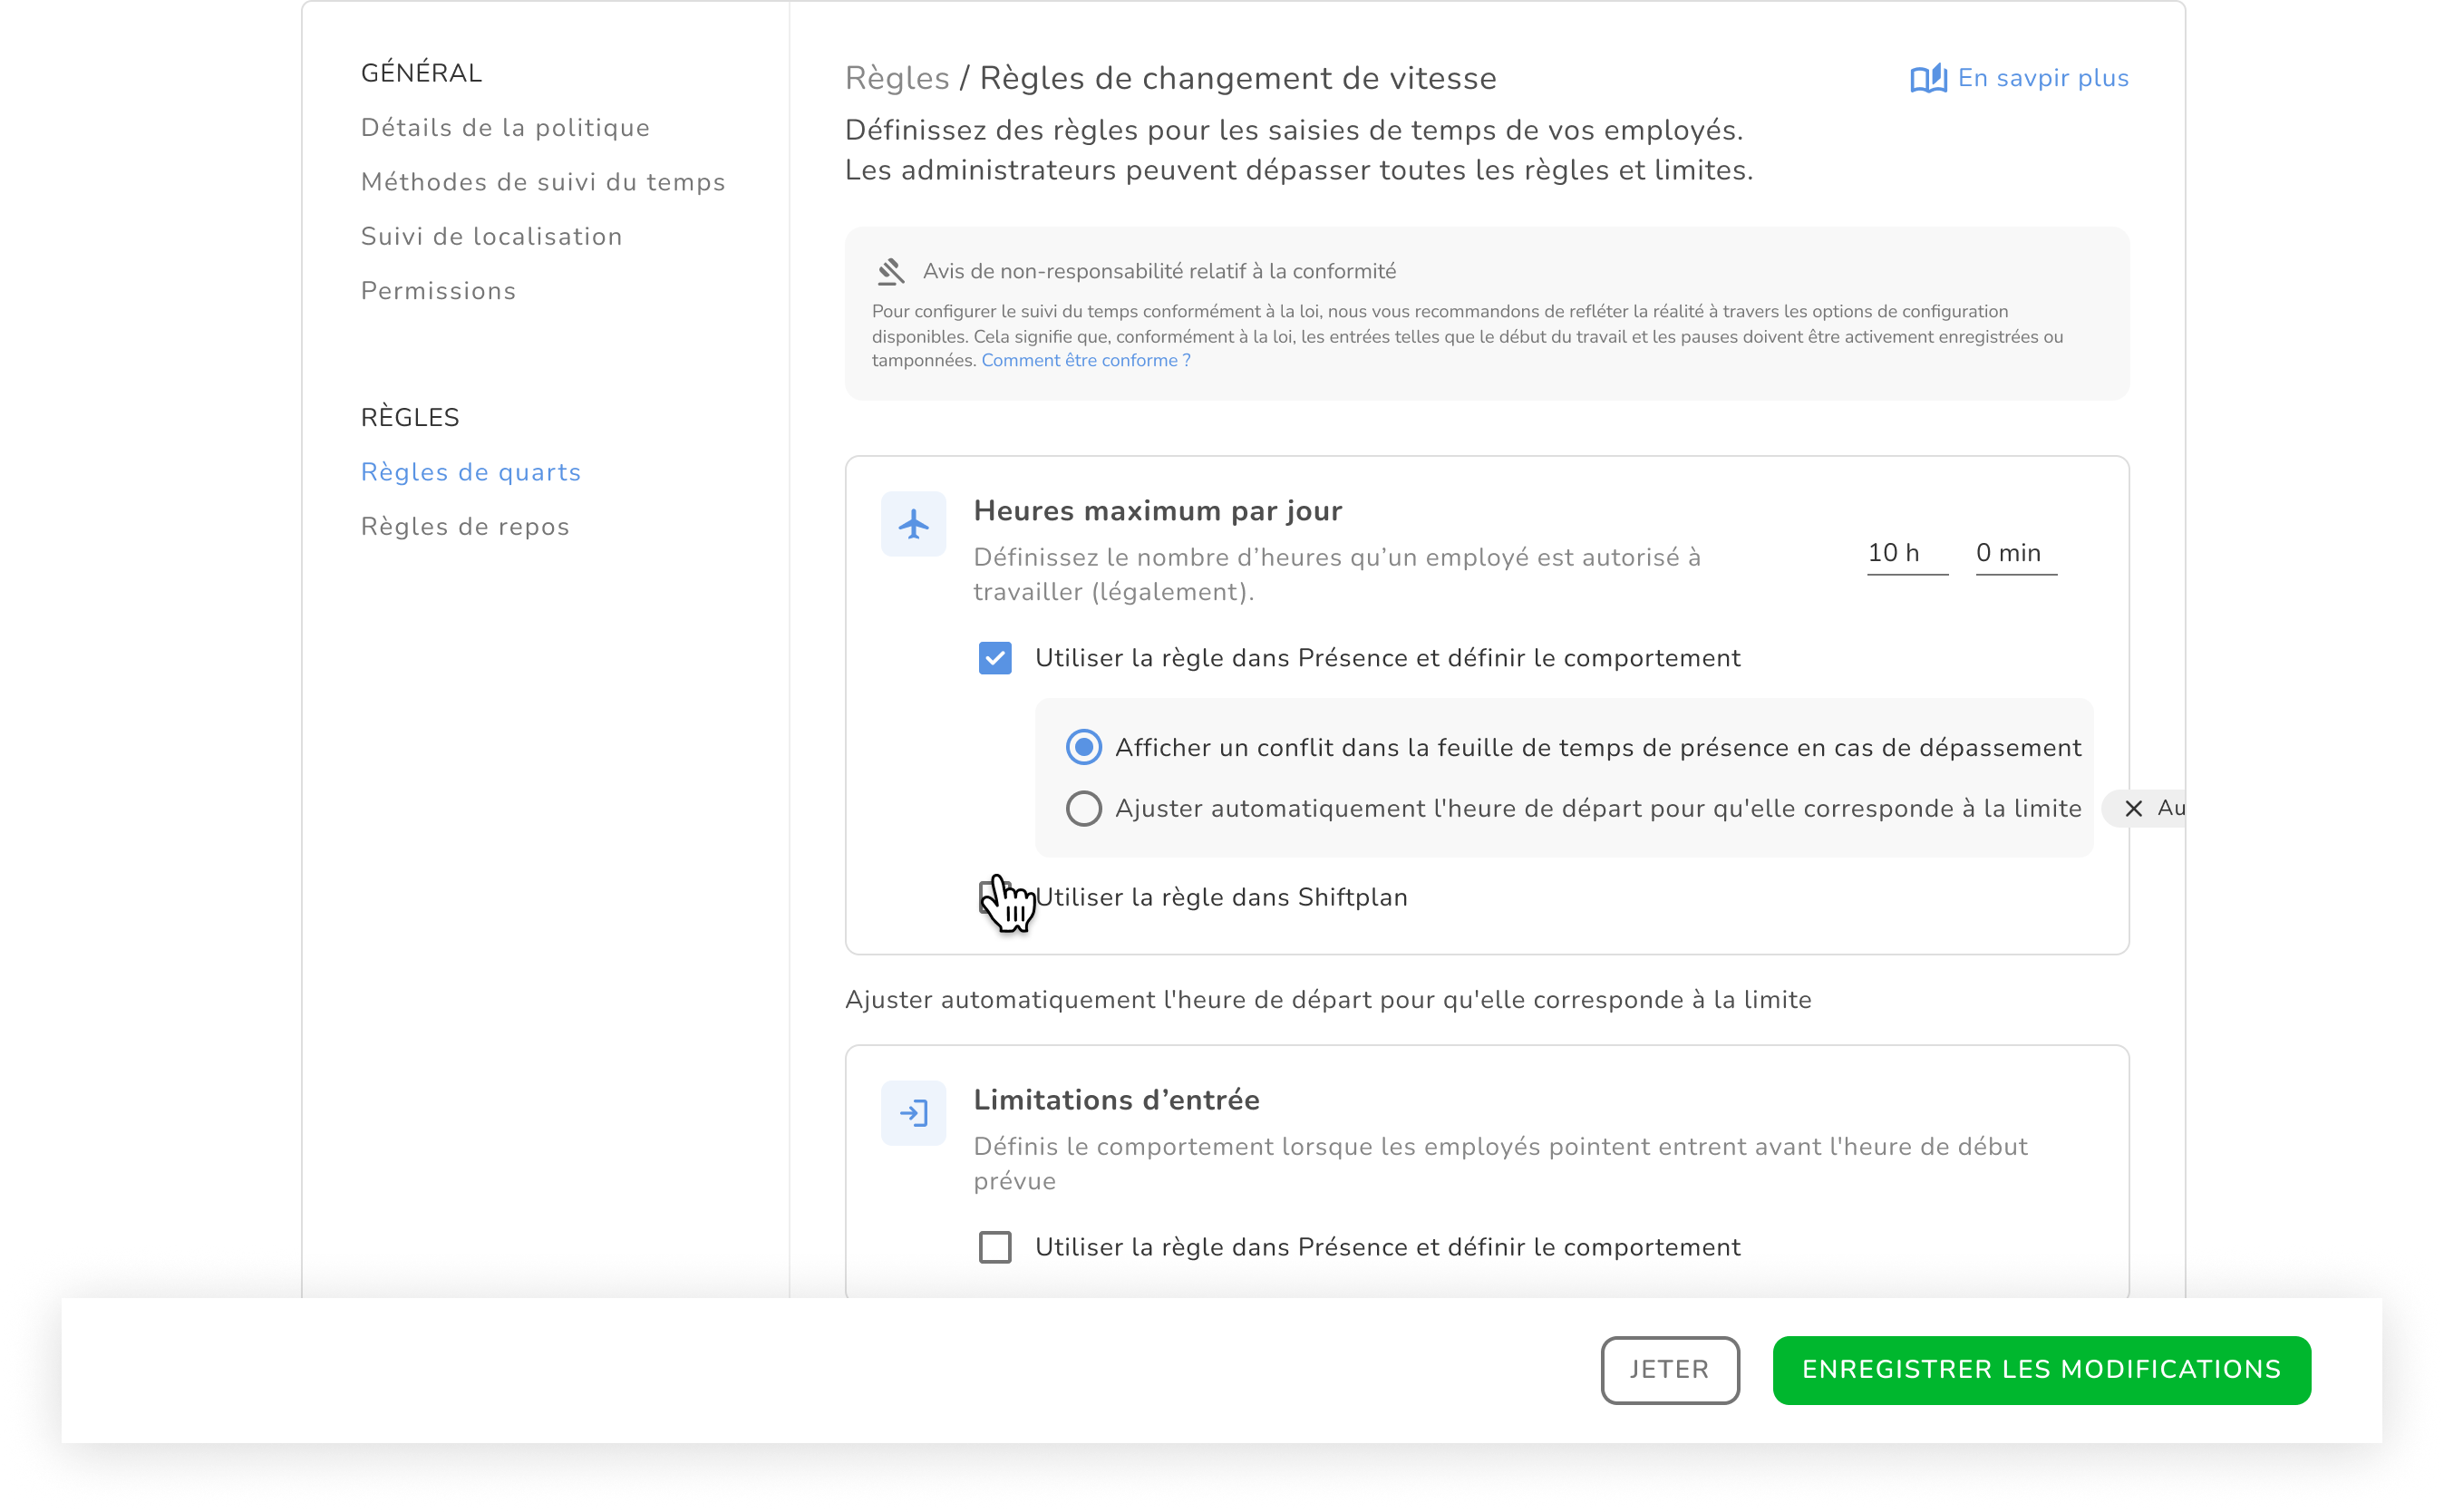Go to Méthodes de suivi du temps

click(x=543, y=182)
